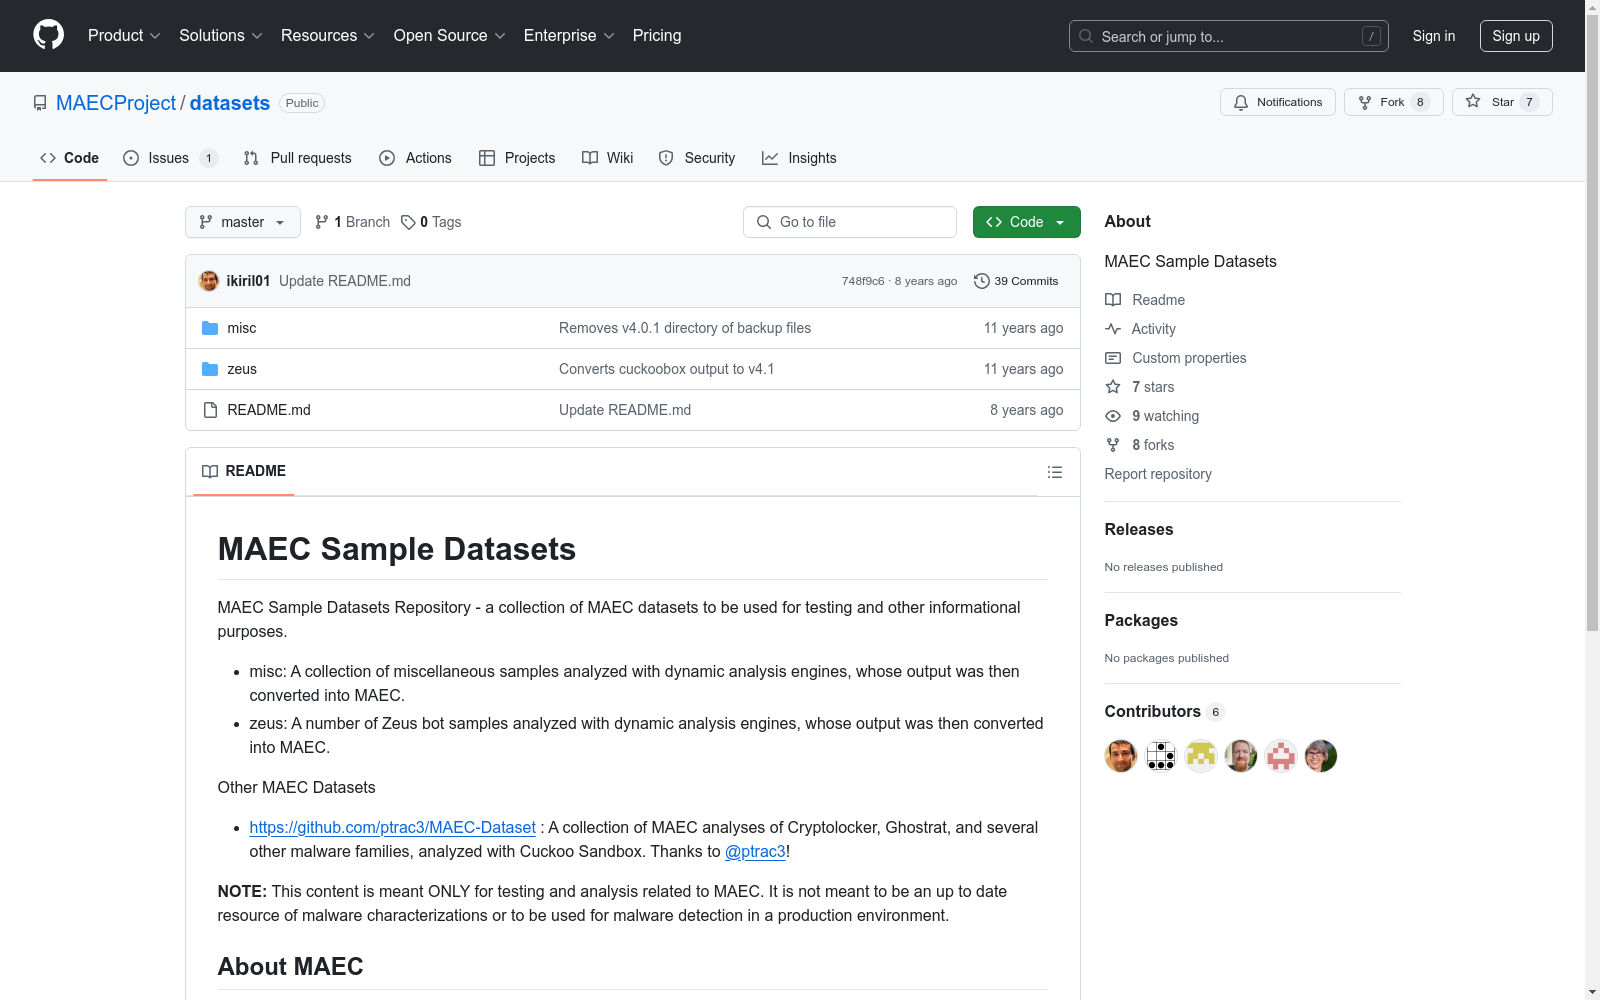
Task: Open the Contributors heading link
Action: [x=1164, y=712]
